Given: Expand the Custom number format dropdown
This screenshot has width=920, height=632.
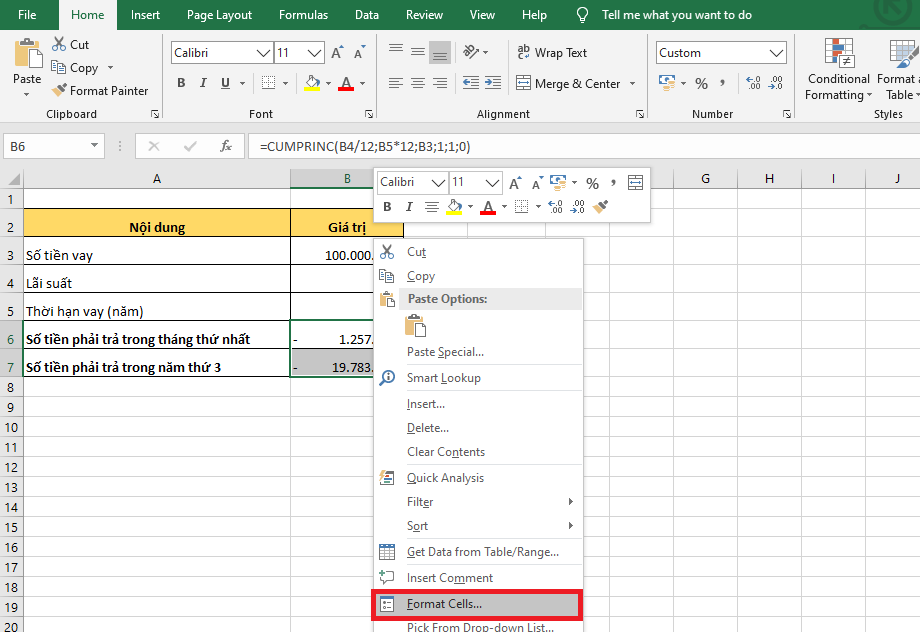Looking at the screenshot, I should 777,53.
